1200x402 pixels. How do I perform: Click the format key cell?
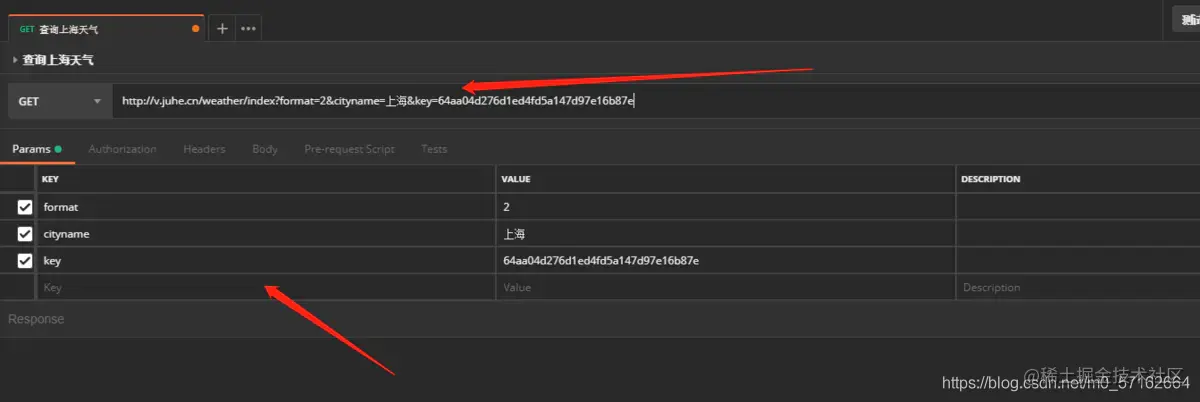click(266, 207)
